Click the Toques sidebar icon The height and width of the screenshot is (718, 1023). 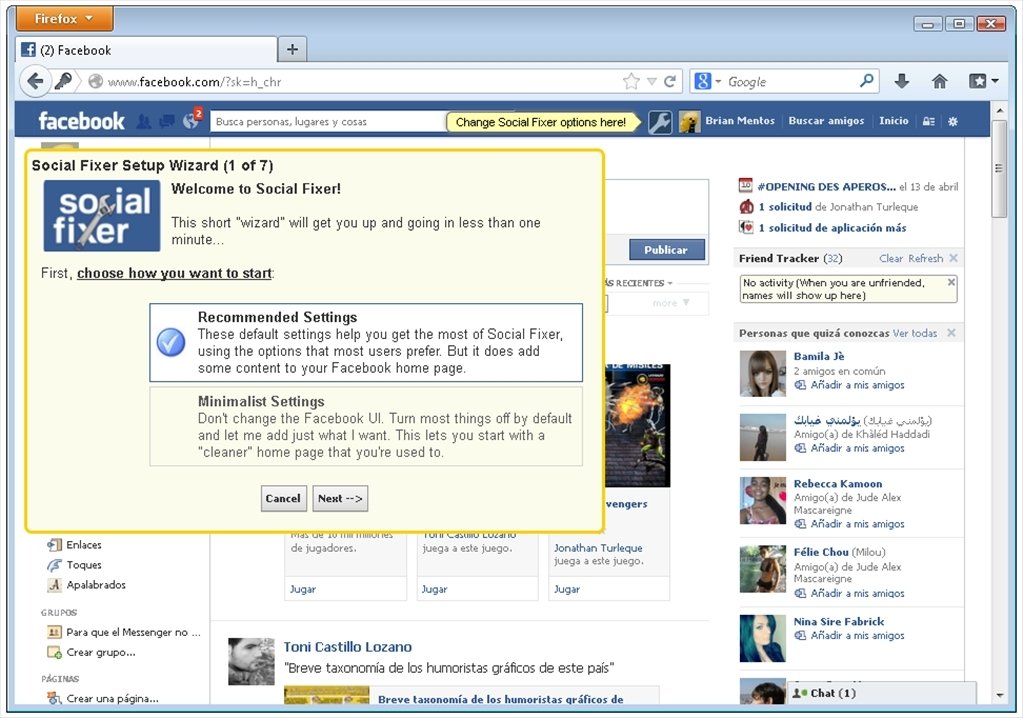point(54,565)
